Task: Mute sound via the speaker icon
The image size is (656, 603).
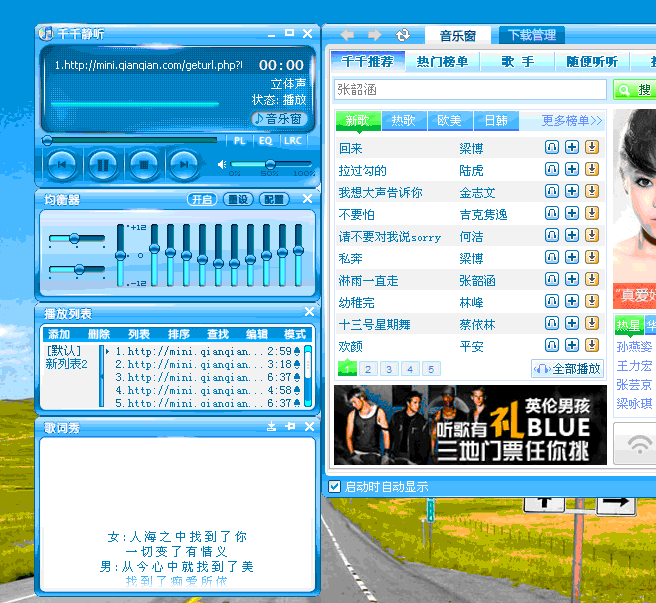Action: point(222,164)
